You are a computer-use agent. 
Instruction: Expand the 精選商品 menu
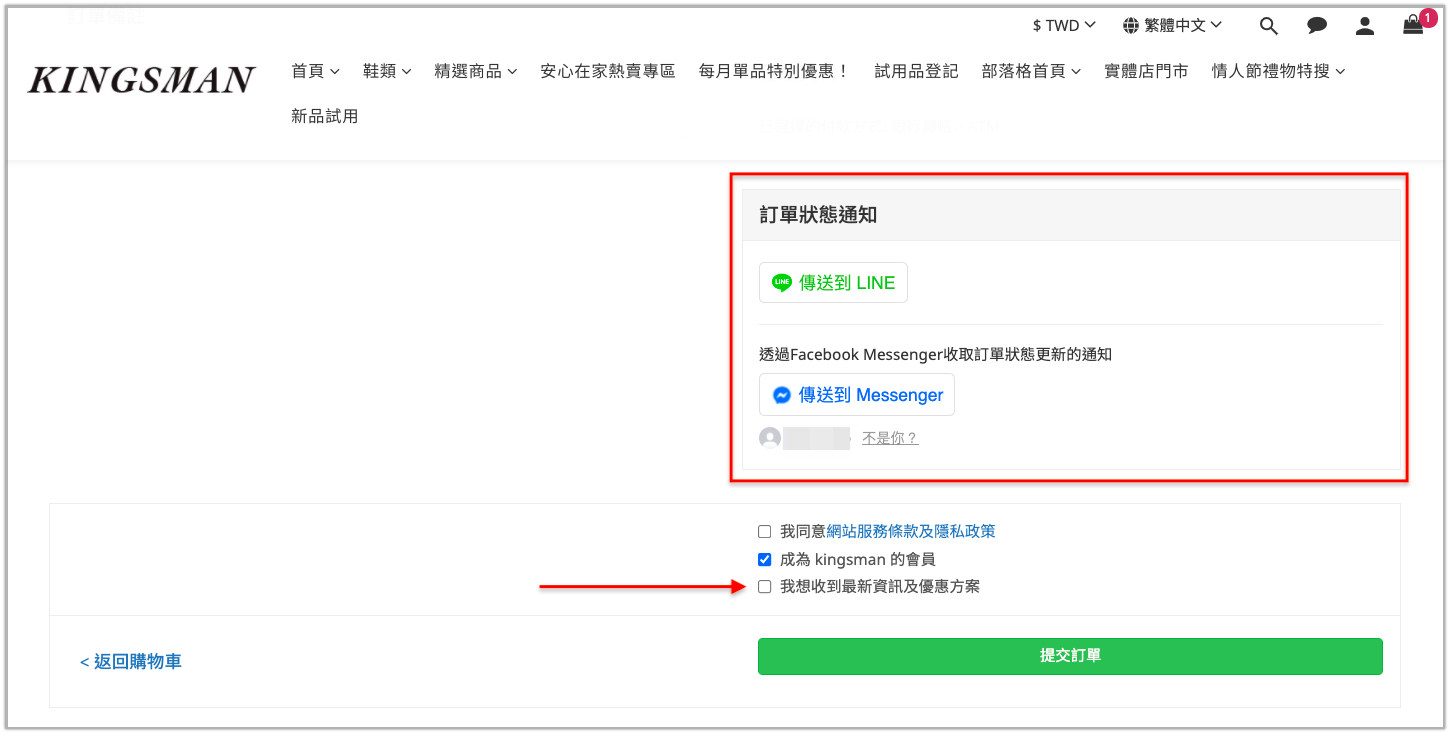point(476,71)
